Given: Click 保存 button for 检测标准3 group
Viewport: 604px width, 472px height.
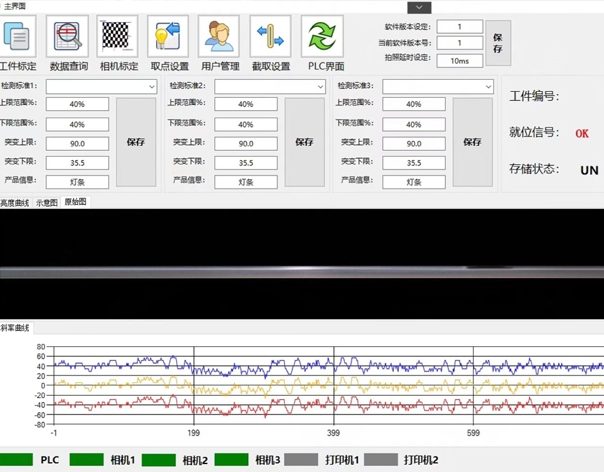Looking at the screenshot, I should click(x=472, y=142).
